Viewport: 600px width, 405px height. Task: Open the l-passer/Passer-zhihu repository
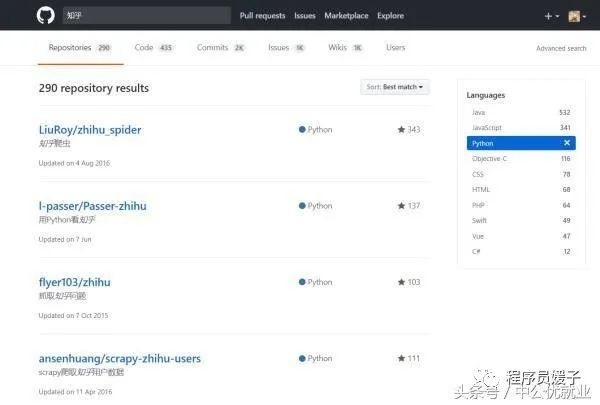[x=93, y=206]
